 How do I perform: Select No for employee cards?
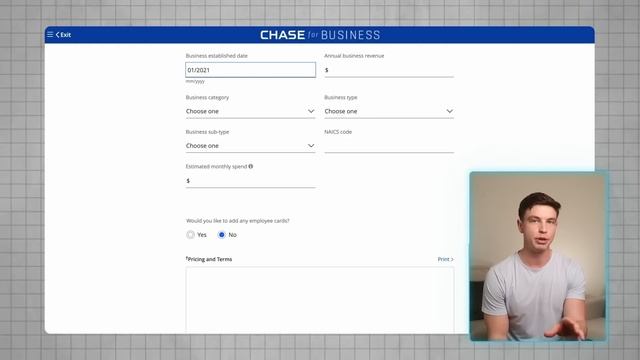click(x=222, y=235)
